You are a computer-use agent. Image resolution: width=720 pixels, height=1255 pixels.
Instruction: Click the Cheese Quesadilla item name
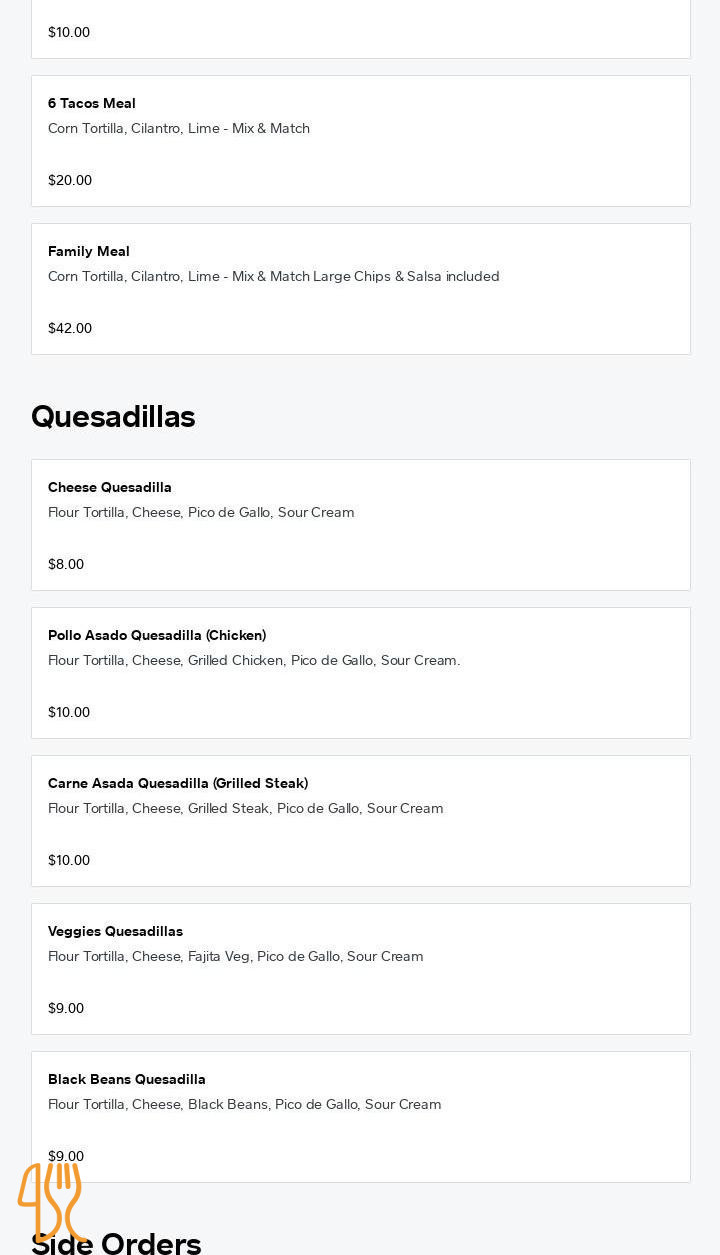click(x=110, y=487)
